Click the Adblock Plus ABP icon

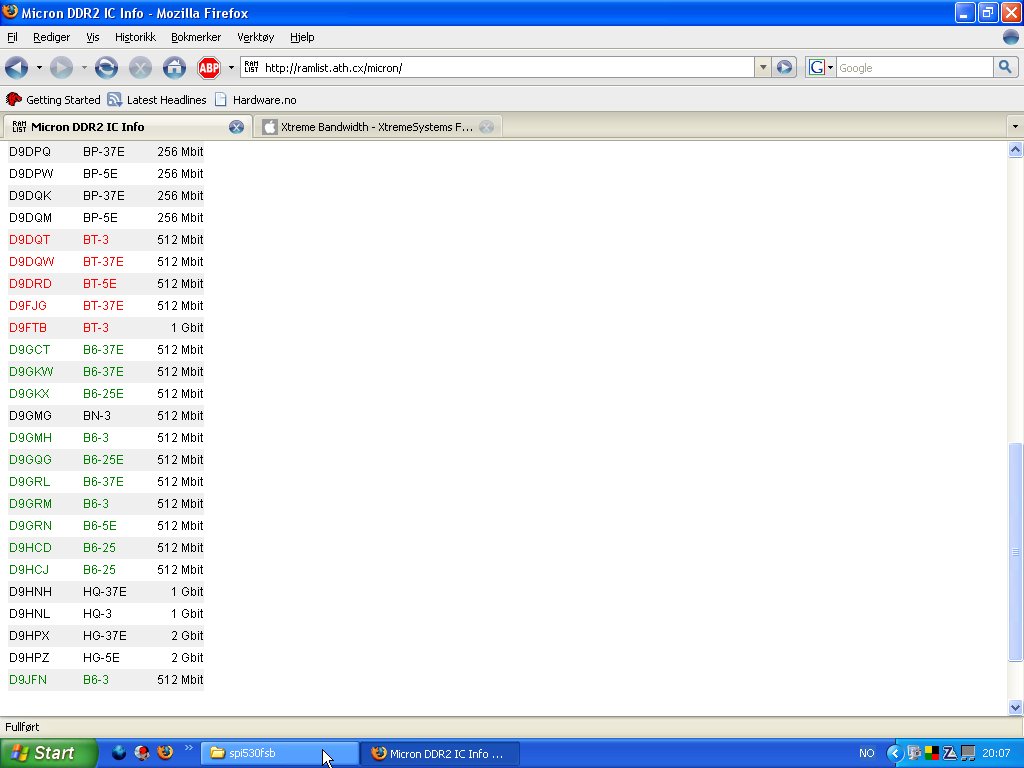[209, 67]
